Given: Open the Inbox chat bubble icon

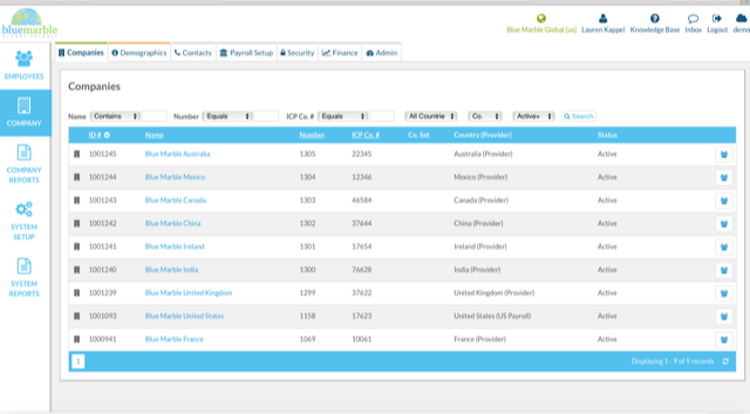Looking at the screenshot, I should point(693,19).
